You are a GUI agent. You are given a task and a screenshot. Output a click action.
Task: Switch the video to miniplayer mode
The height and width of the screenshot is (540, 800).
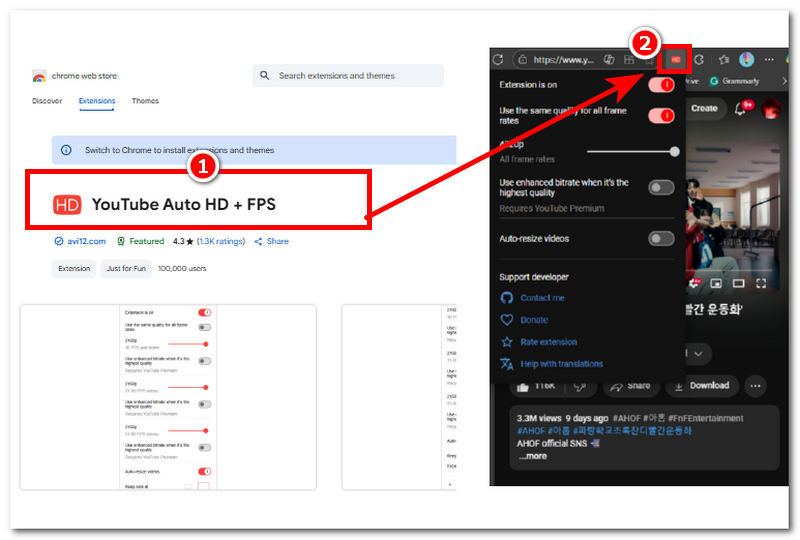click(x=716, y=283)
